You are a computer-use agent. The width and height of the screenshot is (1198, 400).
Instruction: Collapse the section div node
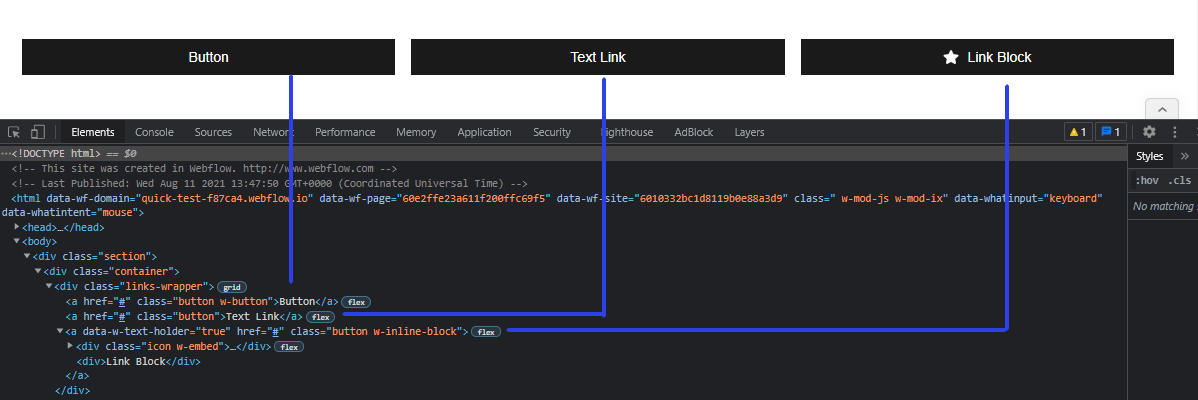pyautogui.click(x=27, y=256)
